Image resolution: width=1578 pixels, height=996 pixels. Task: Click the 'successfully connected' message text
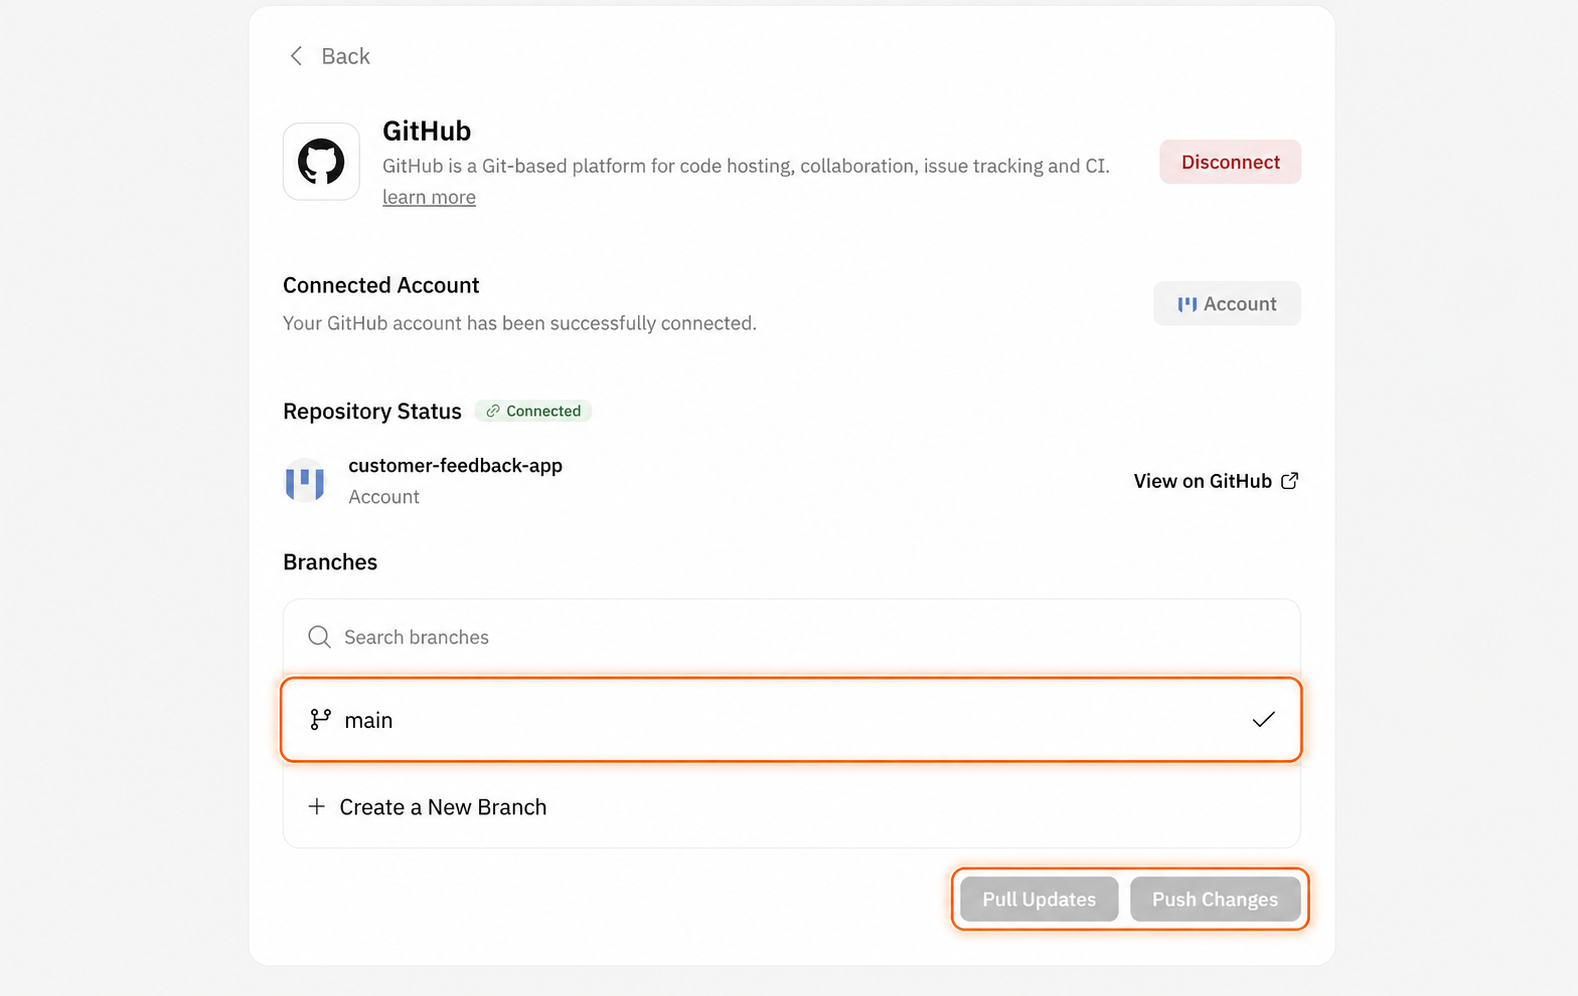[x=519, y=323]
